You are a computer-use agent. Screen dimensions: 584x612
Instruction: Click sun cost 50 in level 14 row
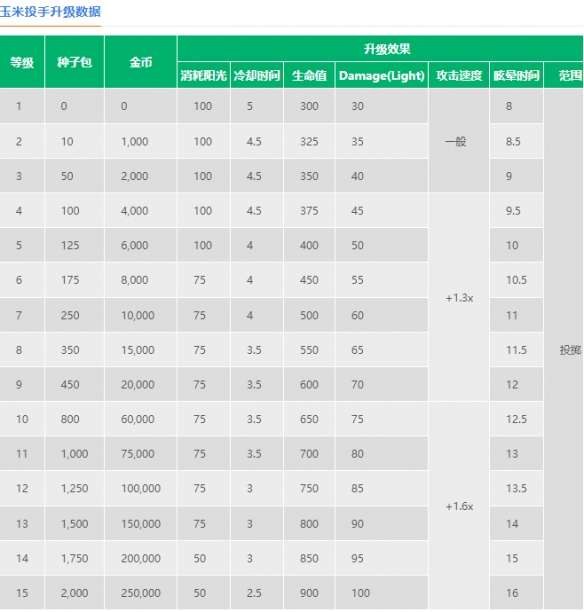(x=199, y=558)
